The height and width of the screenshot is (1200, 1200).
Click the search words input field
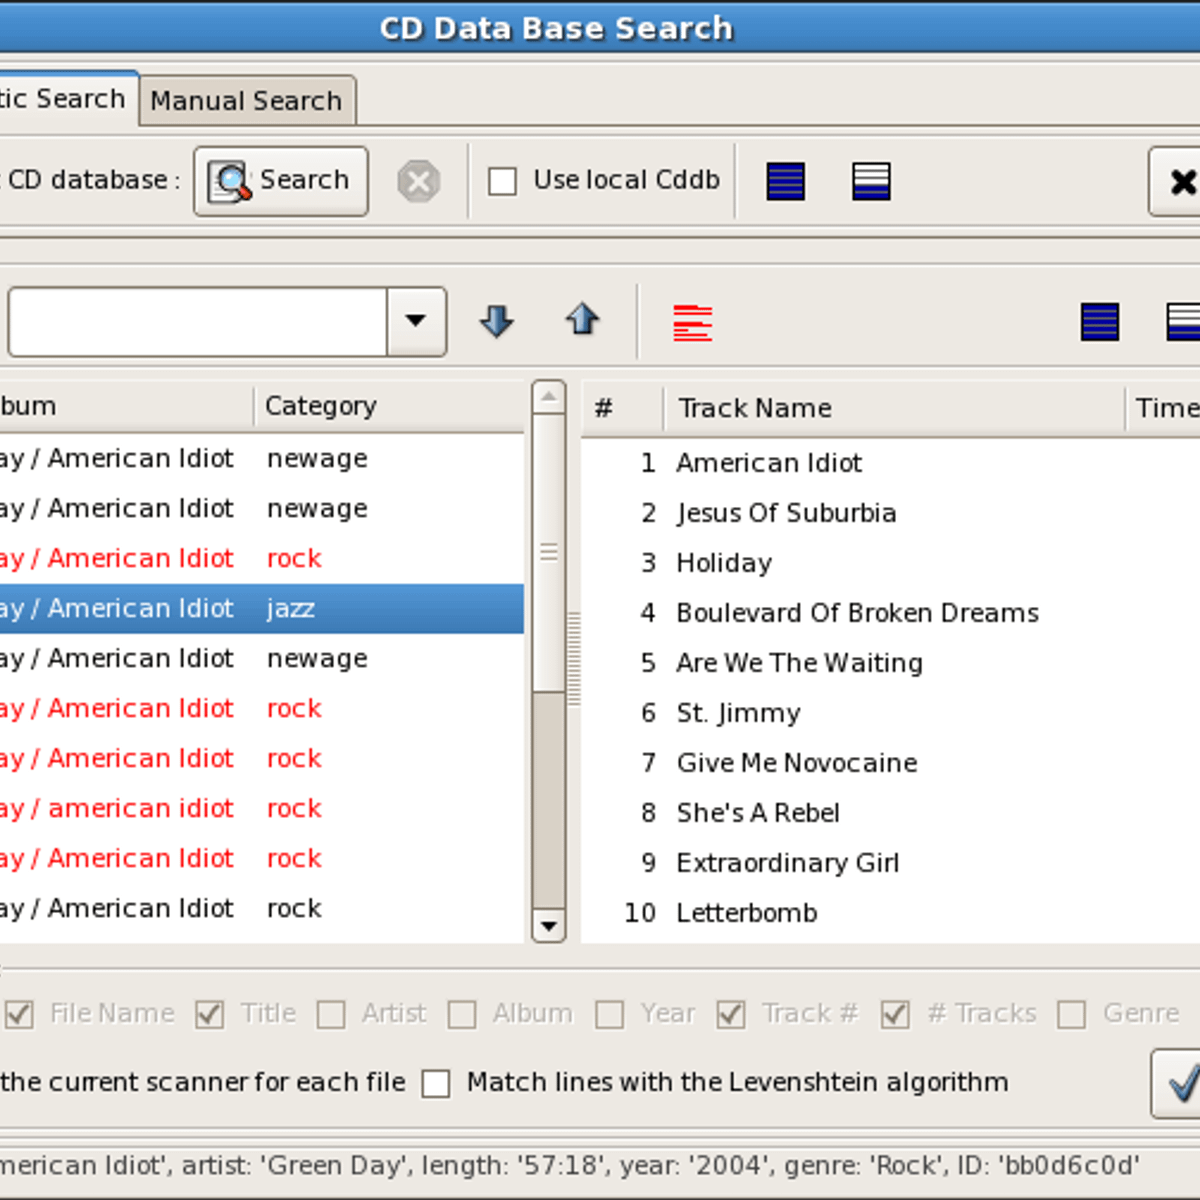pos(197,322)
